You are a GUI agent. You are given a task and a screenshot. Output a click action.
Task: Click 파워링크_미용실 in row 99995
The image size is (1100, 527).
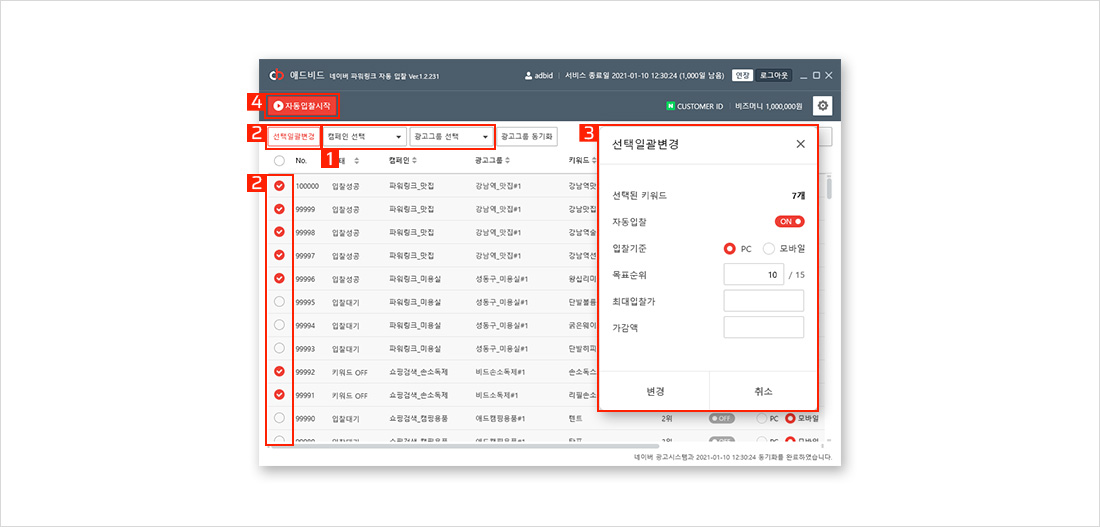click(415, 302)
